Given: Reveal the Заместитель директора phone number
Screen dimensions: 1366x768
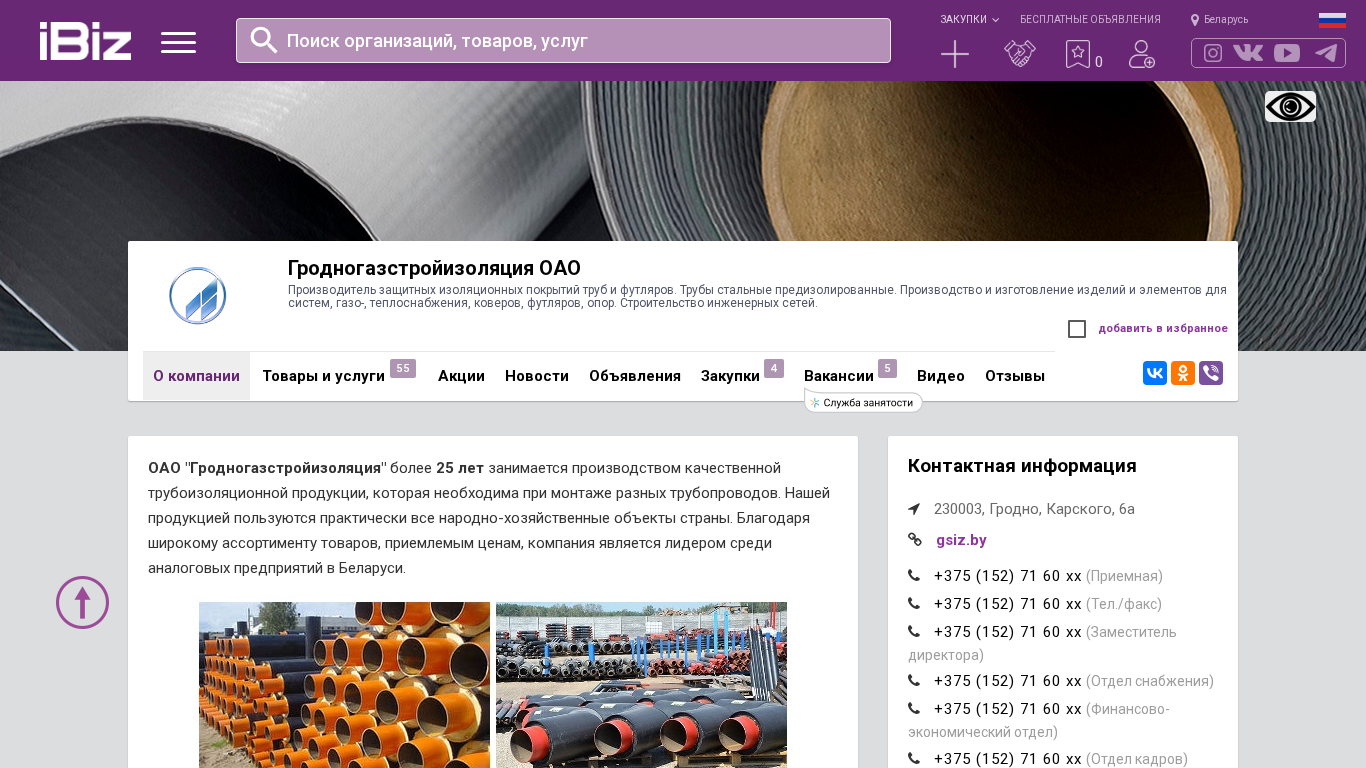Looking at the screenshot, I should coord(1008,632).
